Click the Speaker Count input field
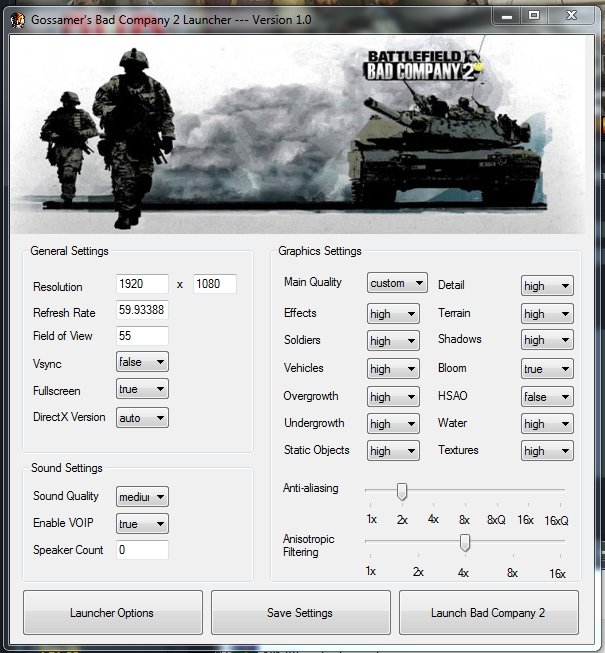This screenshot has width=605, height=653. click(142, 550)
